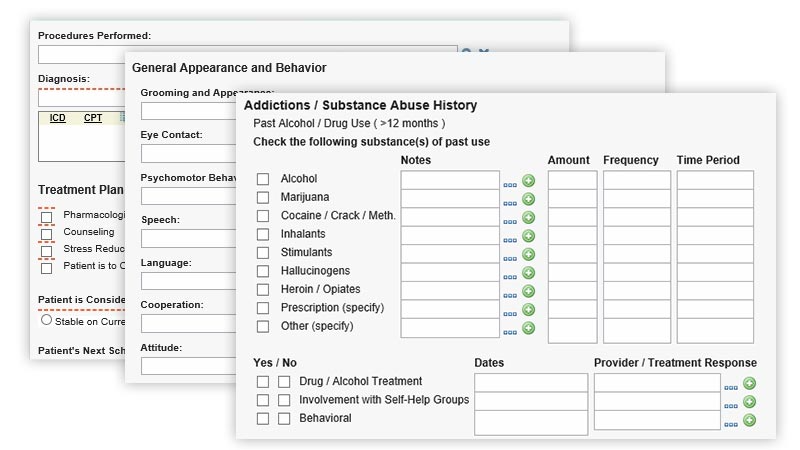800x450 pixels.
Task: Select the Stable on Current radio button
Action: click(46, 321)
